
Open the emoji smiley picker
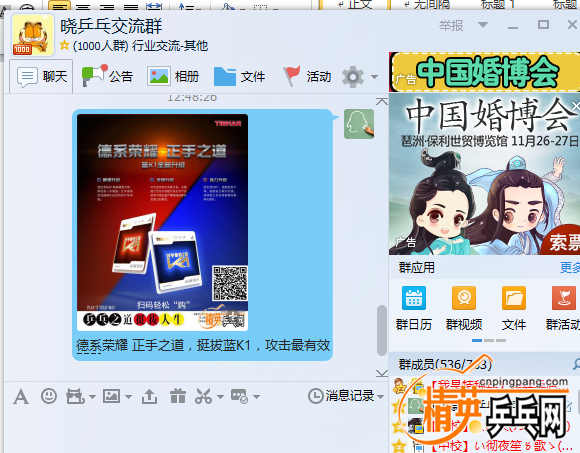49,396
